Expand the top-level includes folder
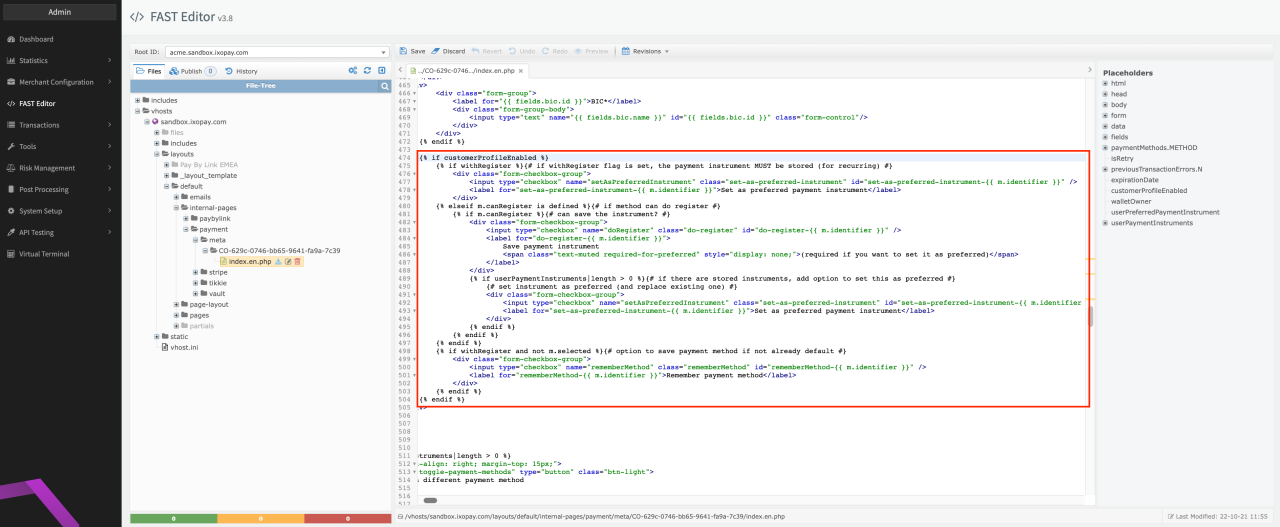Viewport: 1280px width, 527px height. click(x=136, y=100)
